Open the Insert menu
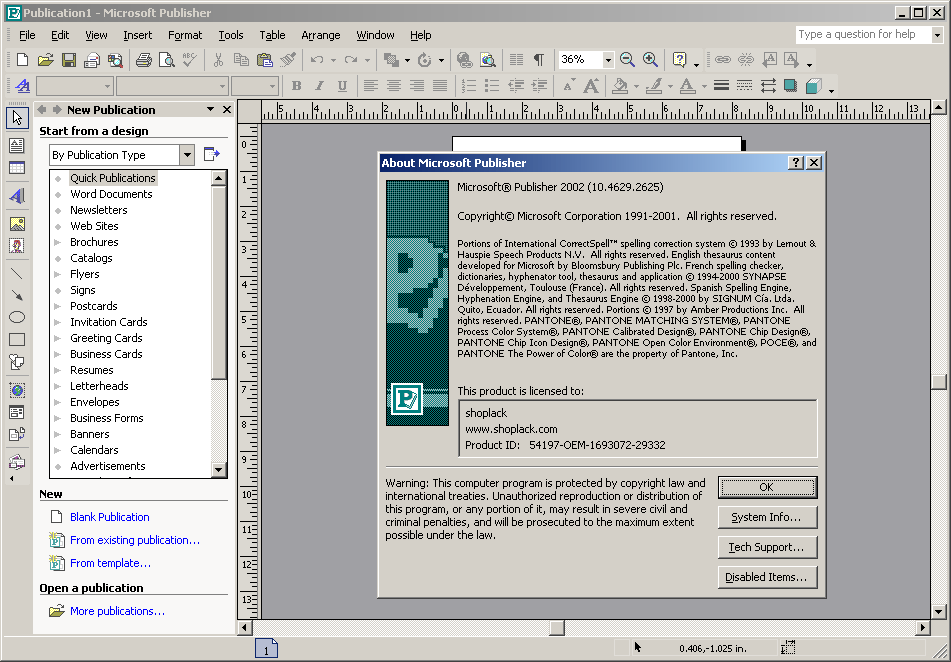The width and height of the screenshot is (951, 662). click(x=138, y=35)
